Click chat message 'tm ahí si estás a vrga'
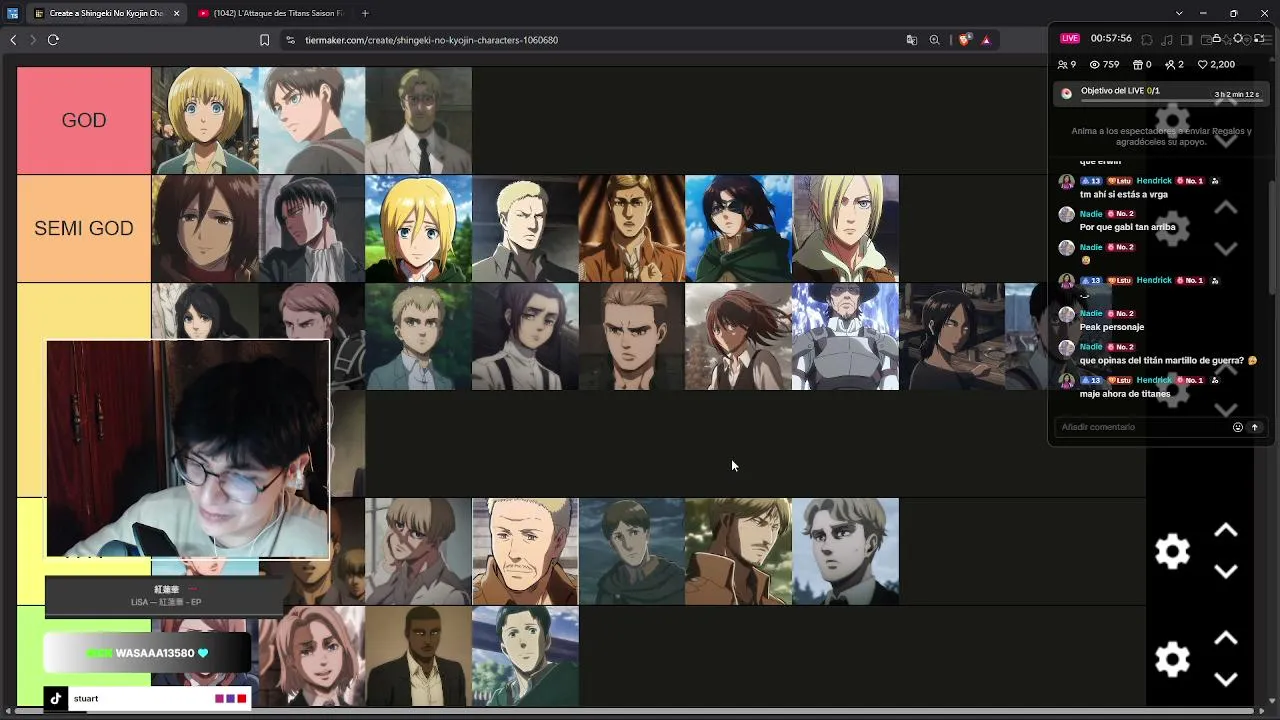 tap(1123, 194)
